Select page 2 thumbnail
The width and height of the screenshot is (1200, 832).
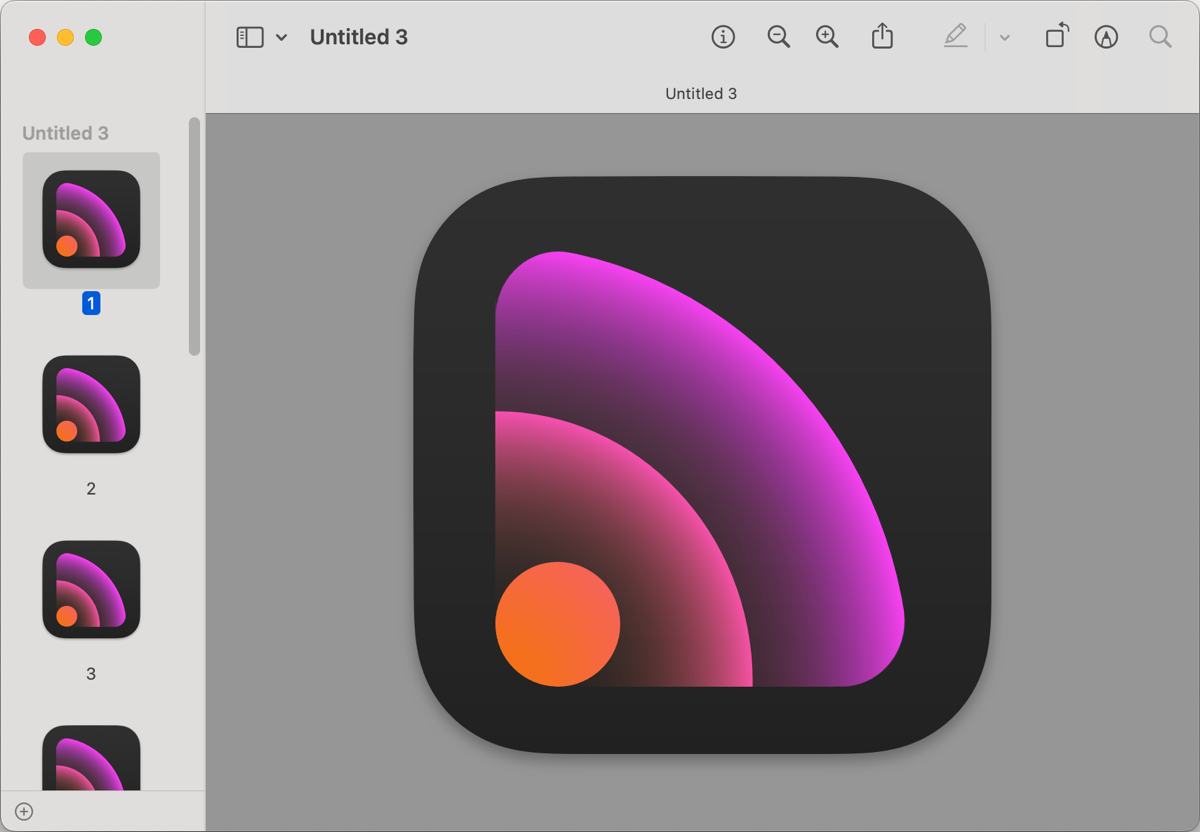91,404
